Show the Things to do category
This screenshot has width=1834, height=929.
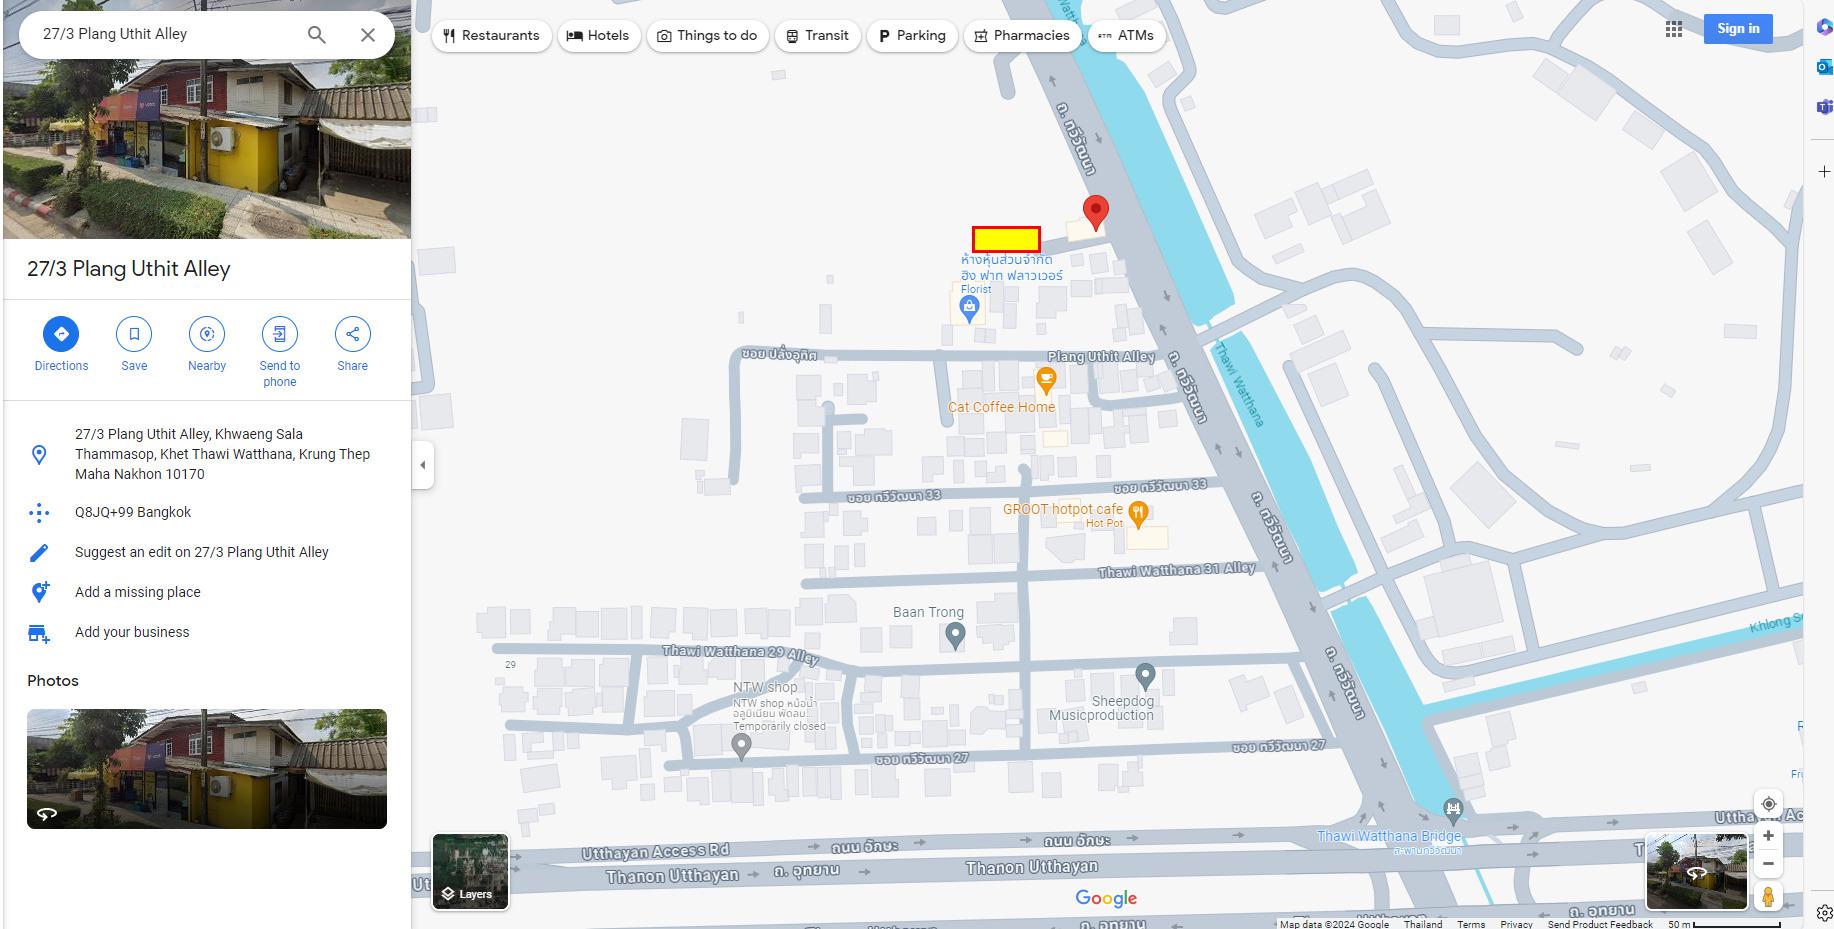pos(707,36)
